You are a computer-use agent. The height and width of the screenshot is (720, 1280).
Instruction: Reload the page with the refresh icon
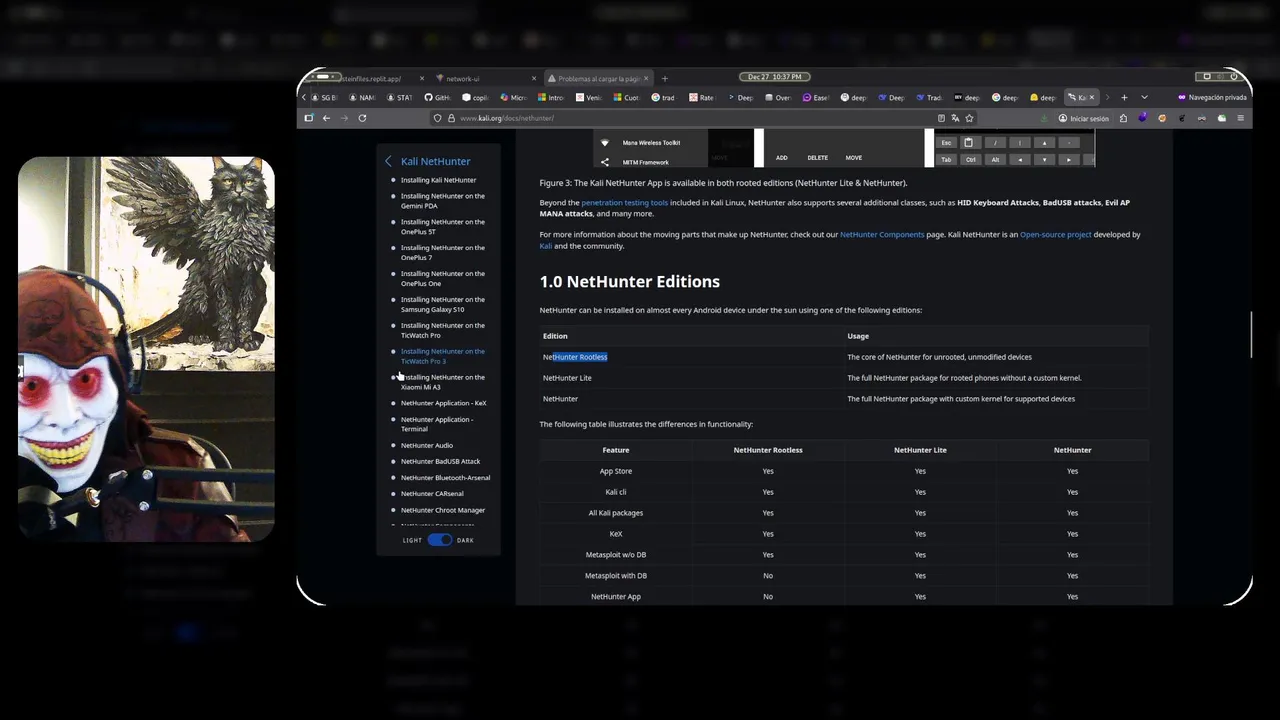[x=362, y=118]
